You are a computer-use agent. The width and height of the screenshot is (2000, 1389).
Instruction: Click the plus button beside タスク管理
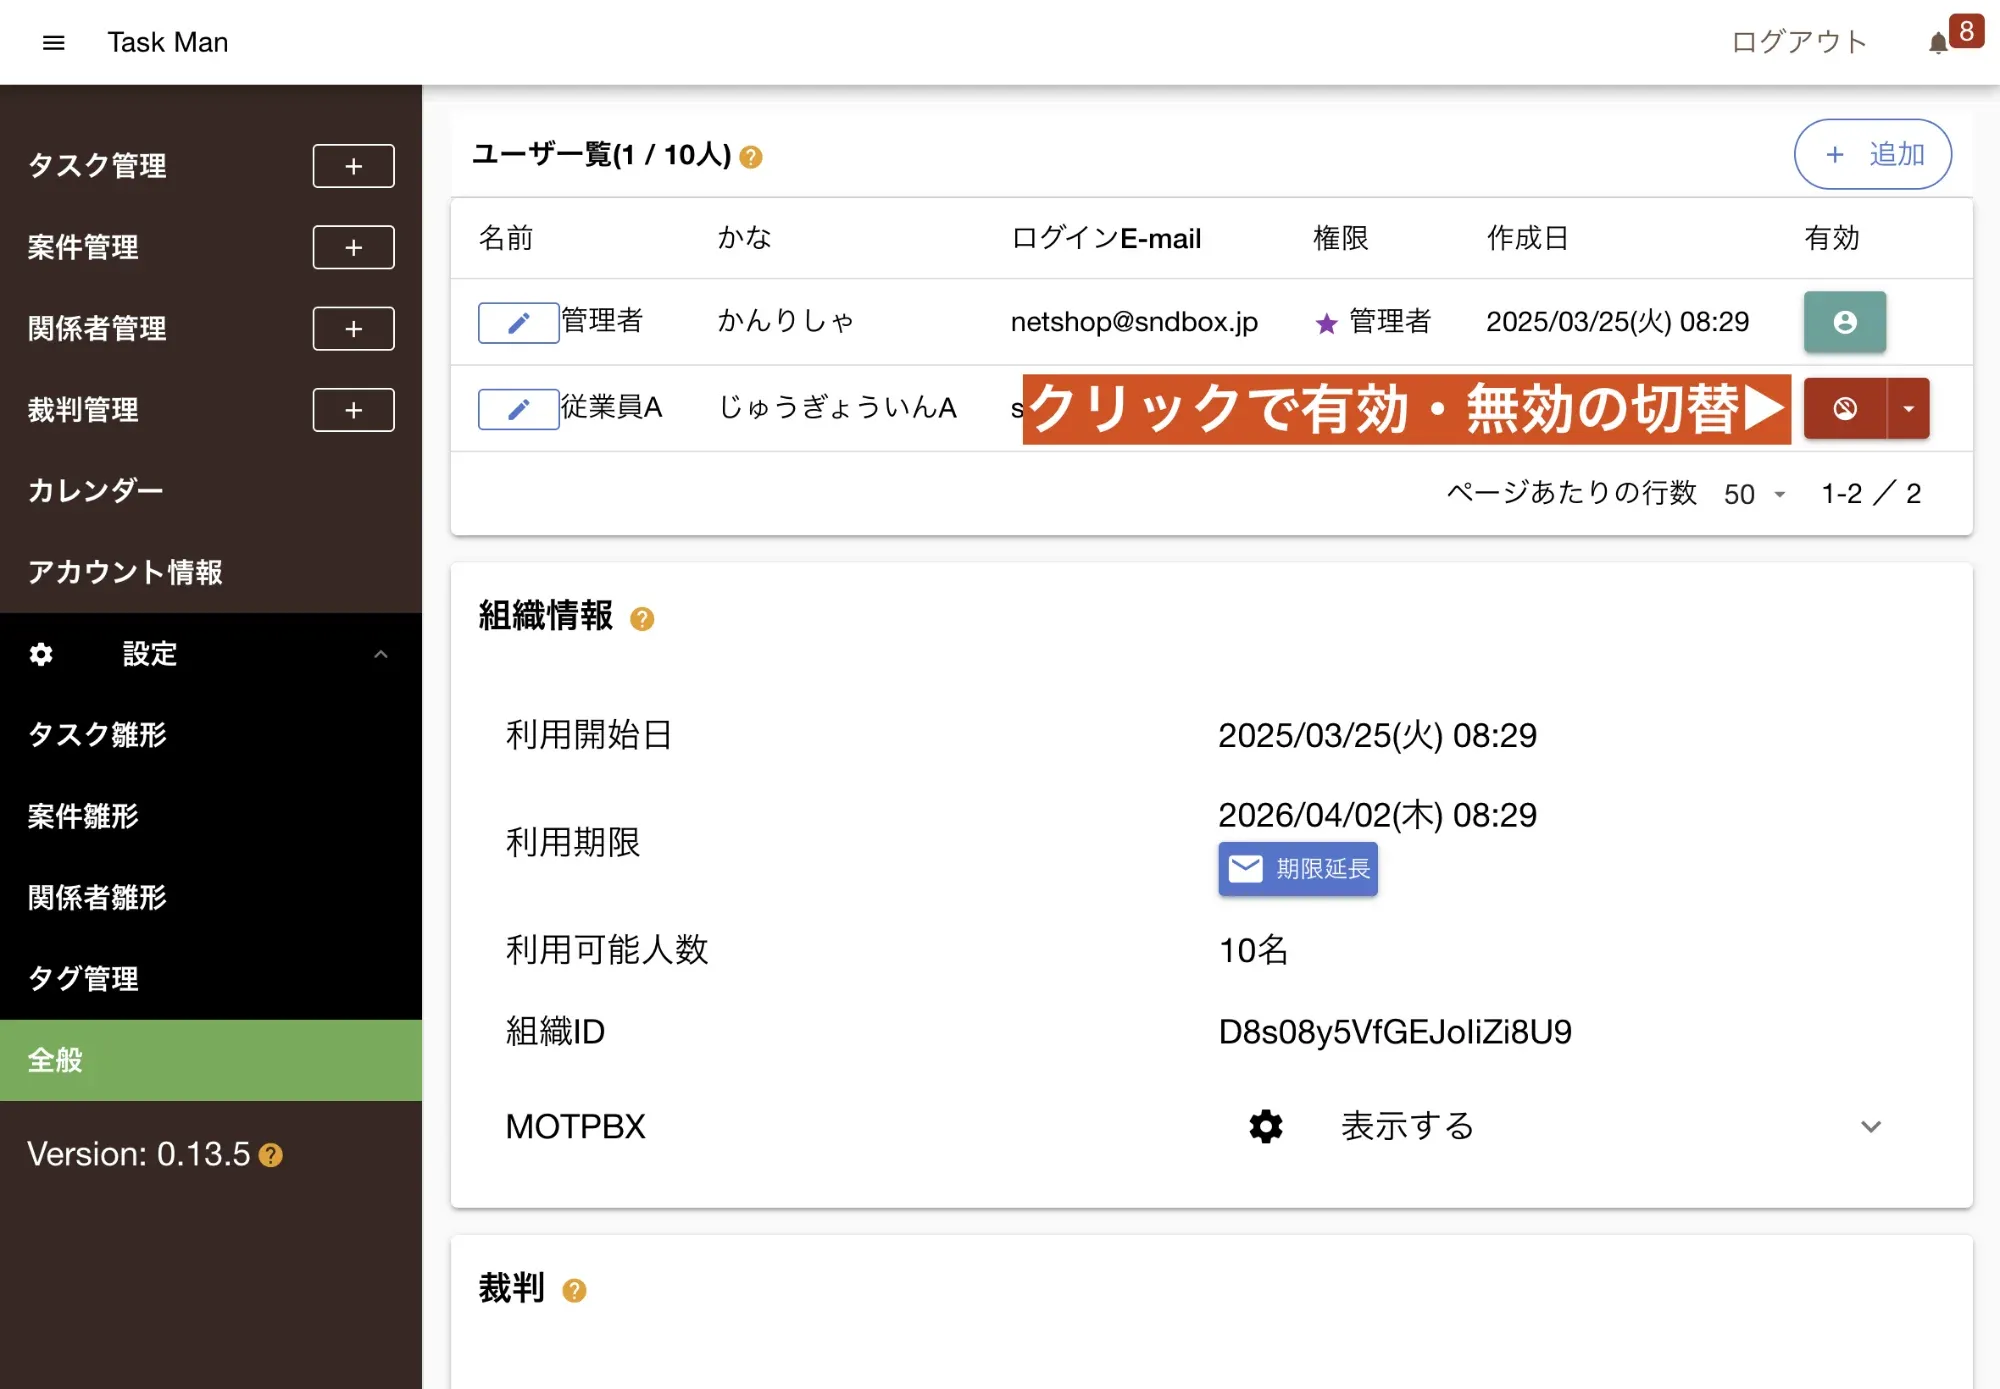pyautogui.click(x=353, y=166)
